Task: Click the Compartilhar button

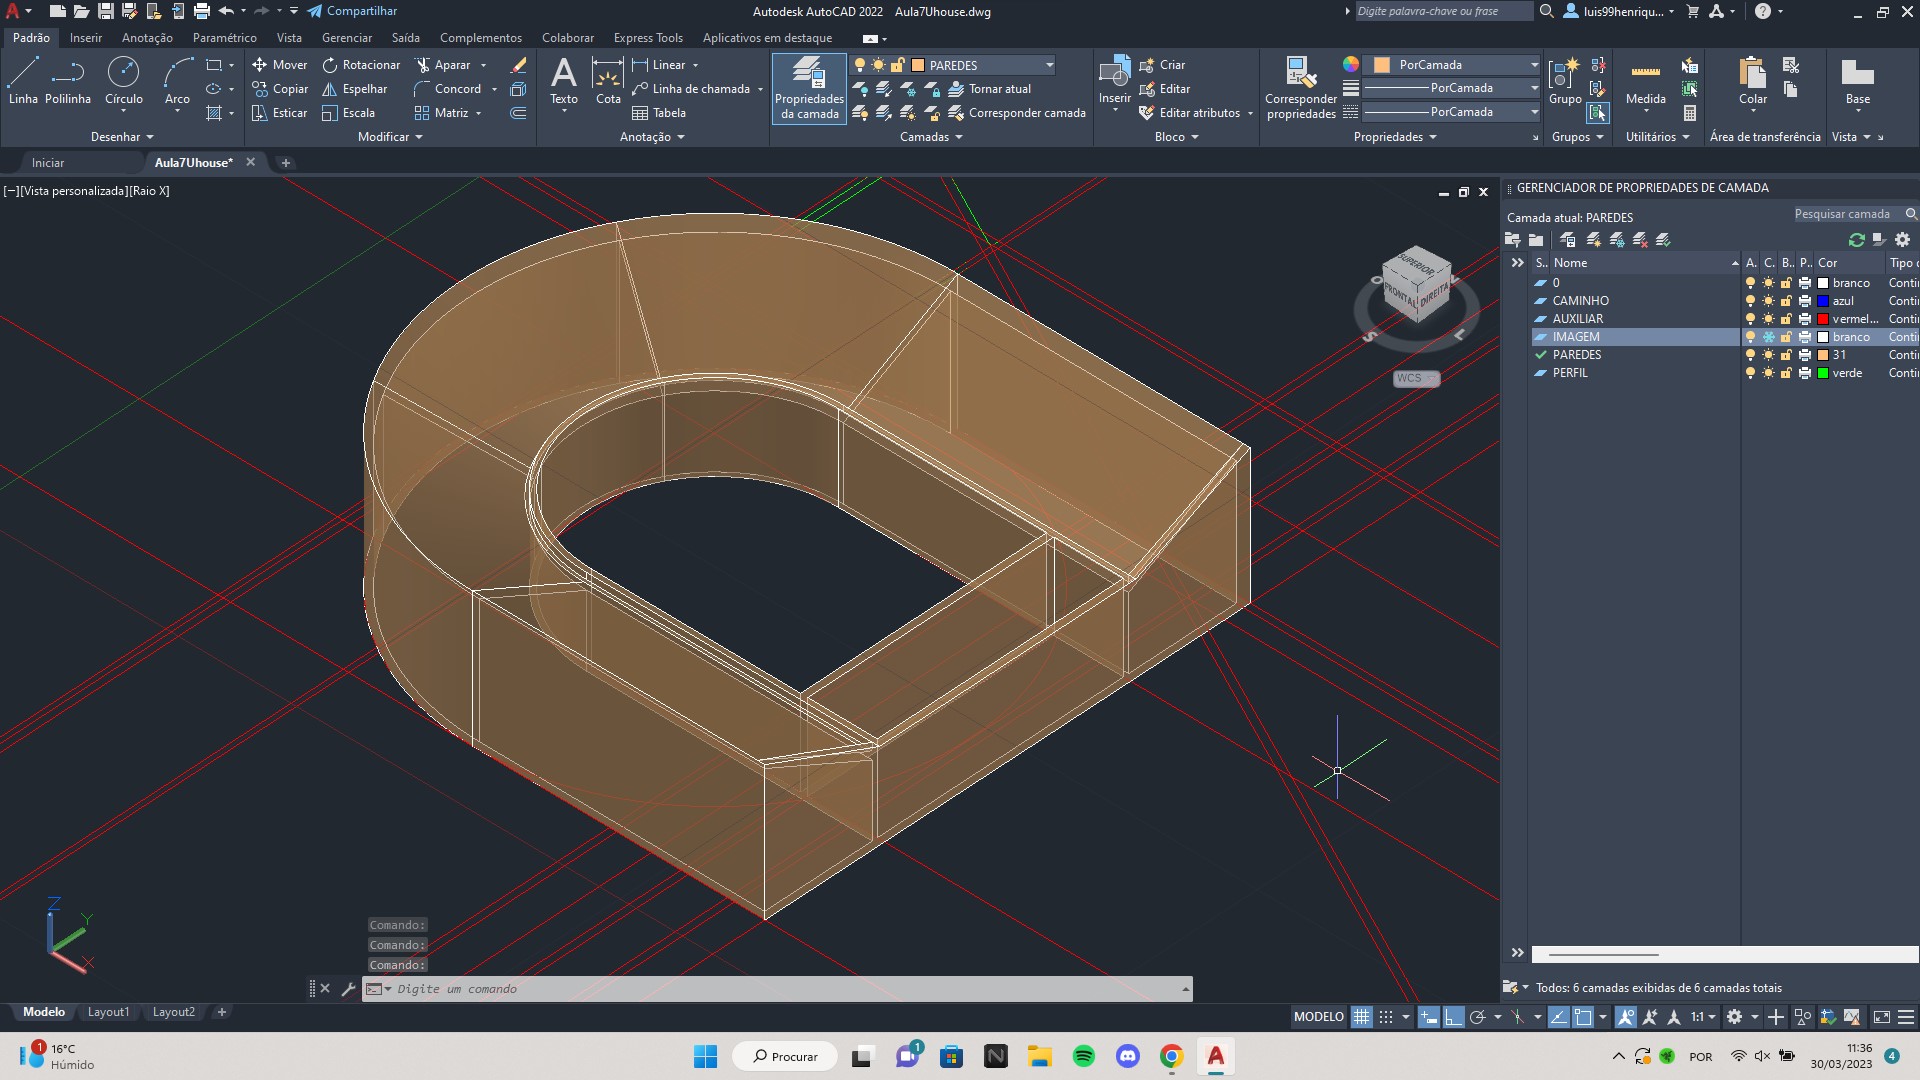Action: click(352, 11)
